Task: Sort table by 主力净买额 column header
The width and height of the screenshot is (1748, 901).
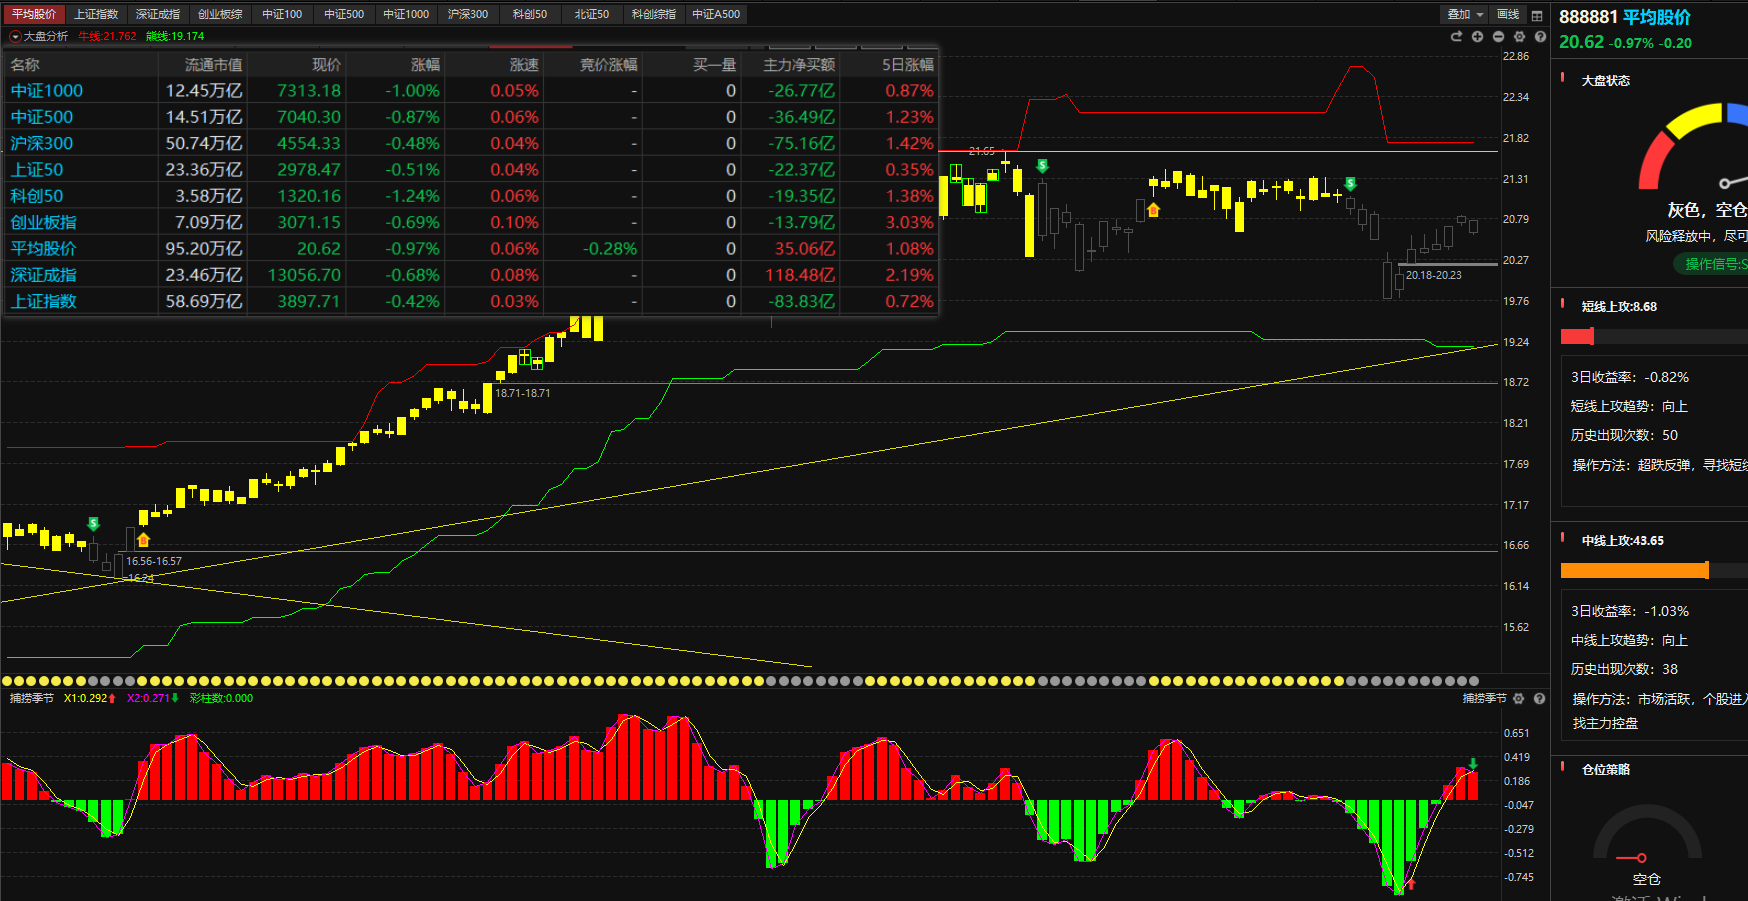Action: tap(799, 65)
